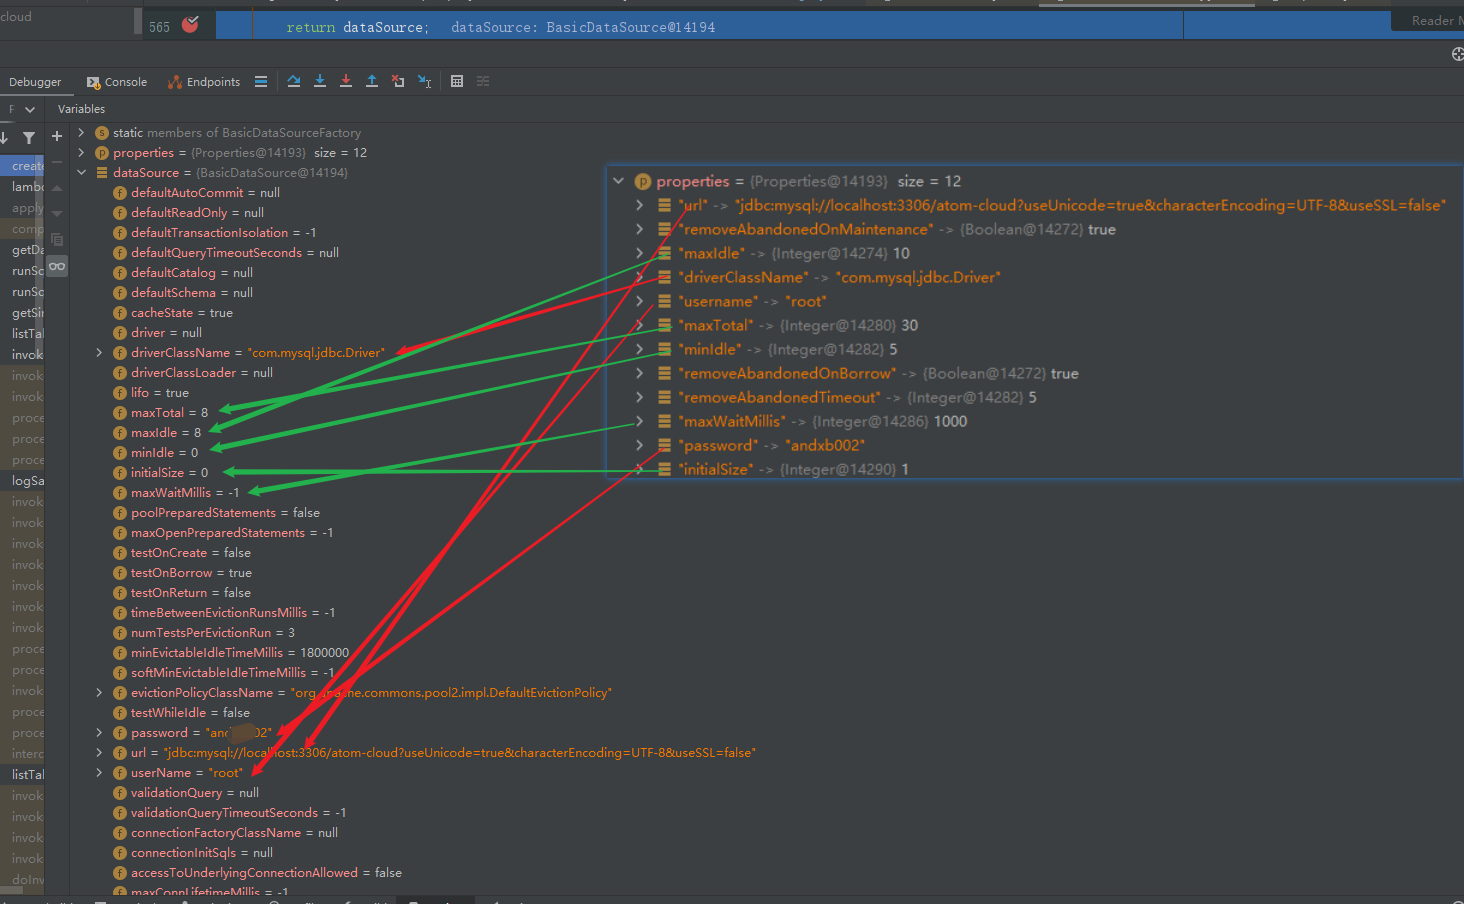
Task: Select the 'getDa' stack frame
Action: point(22,250)
